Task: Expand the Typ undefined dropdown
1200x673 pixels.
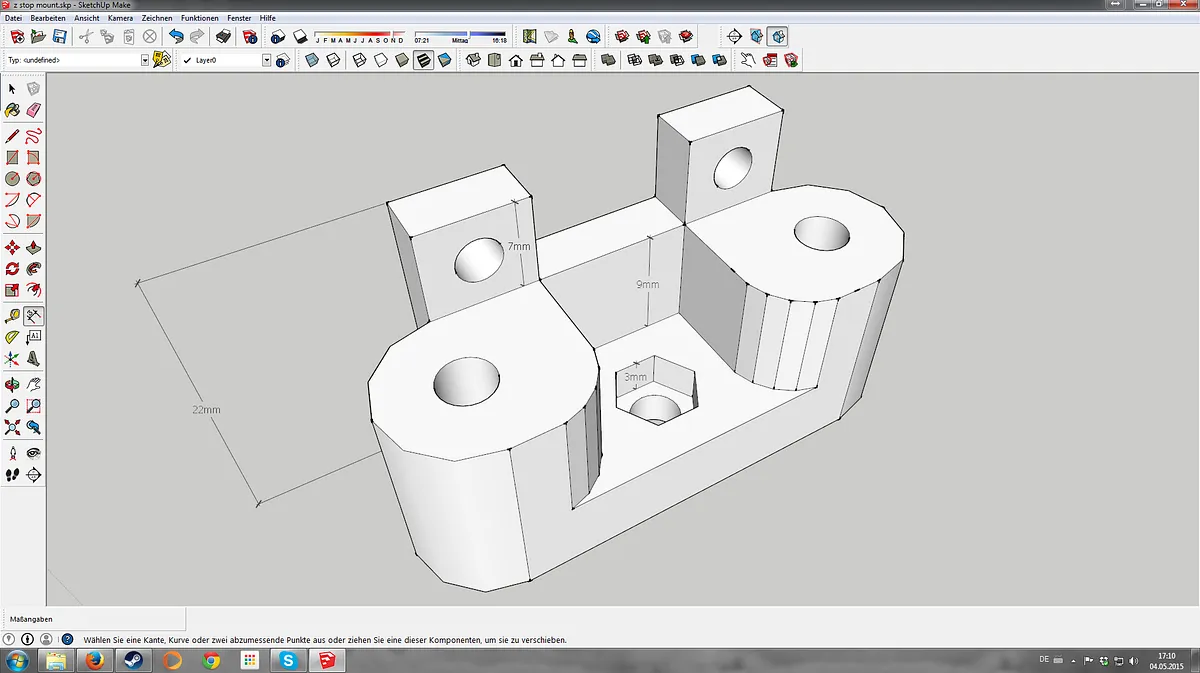Action: tap(144, 60)
